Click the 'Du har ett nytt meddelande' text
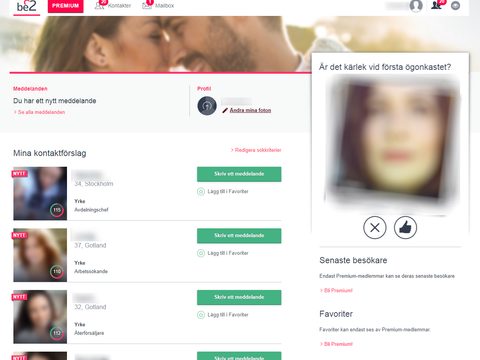The image size is (480, 360). [x=55, y=101]
